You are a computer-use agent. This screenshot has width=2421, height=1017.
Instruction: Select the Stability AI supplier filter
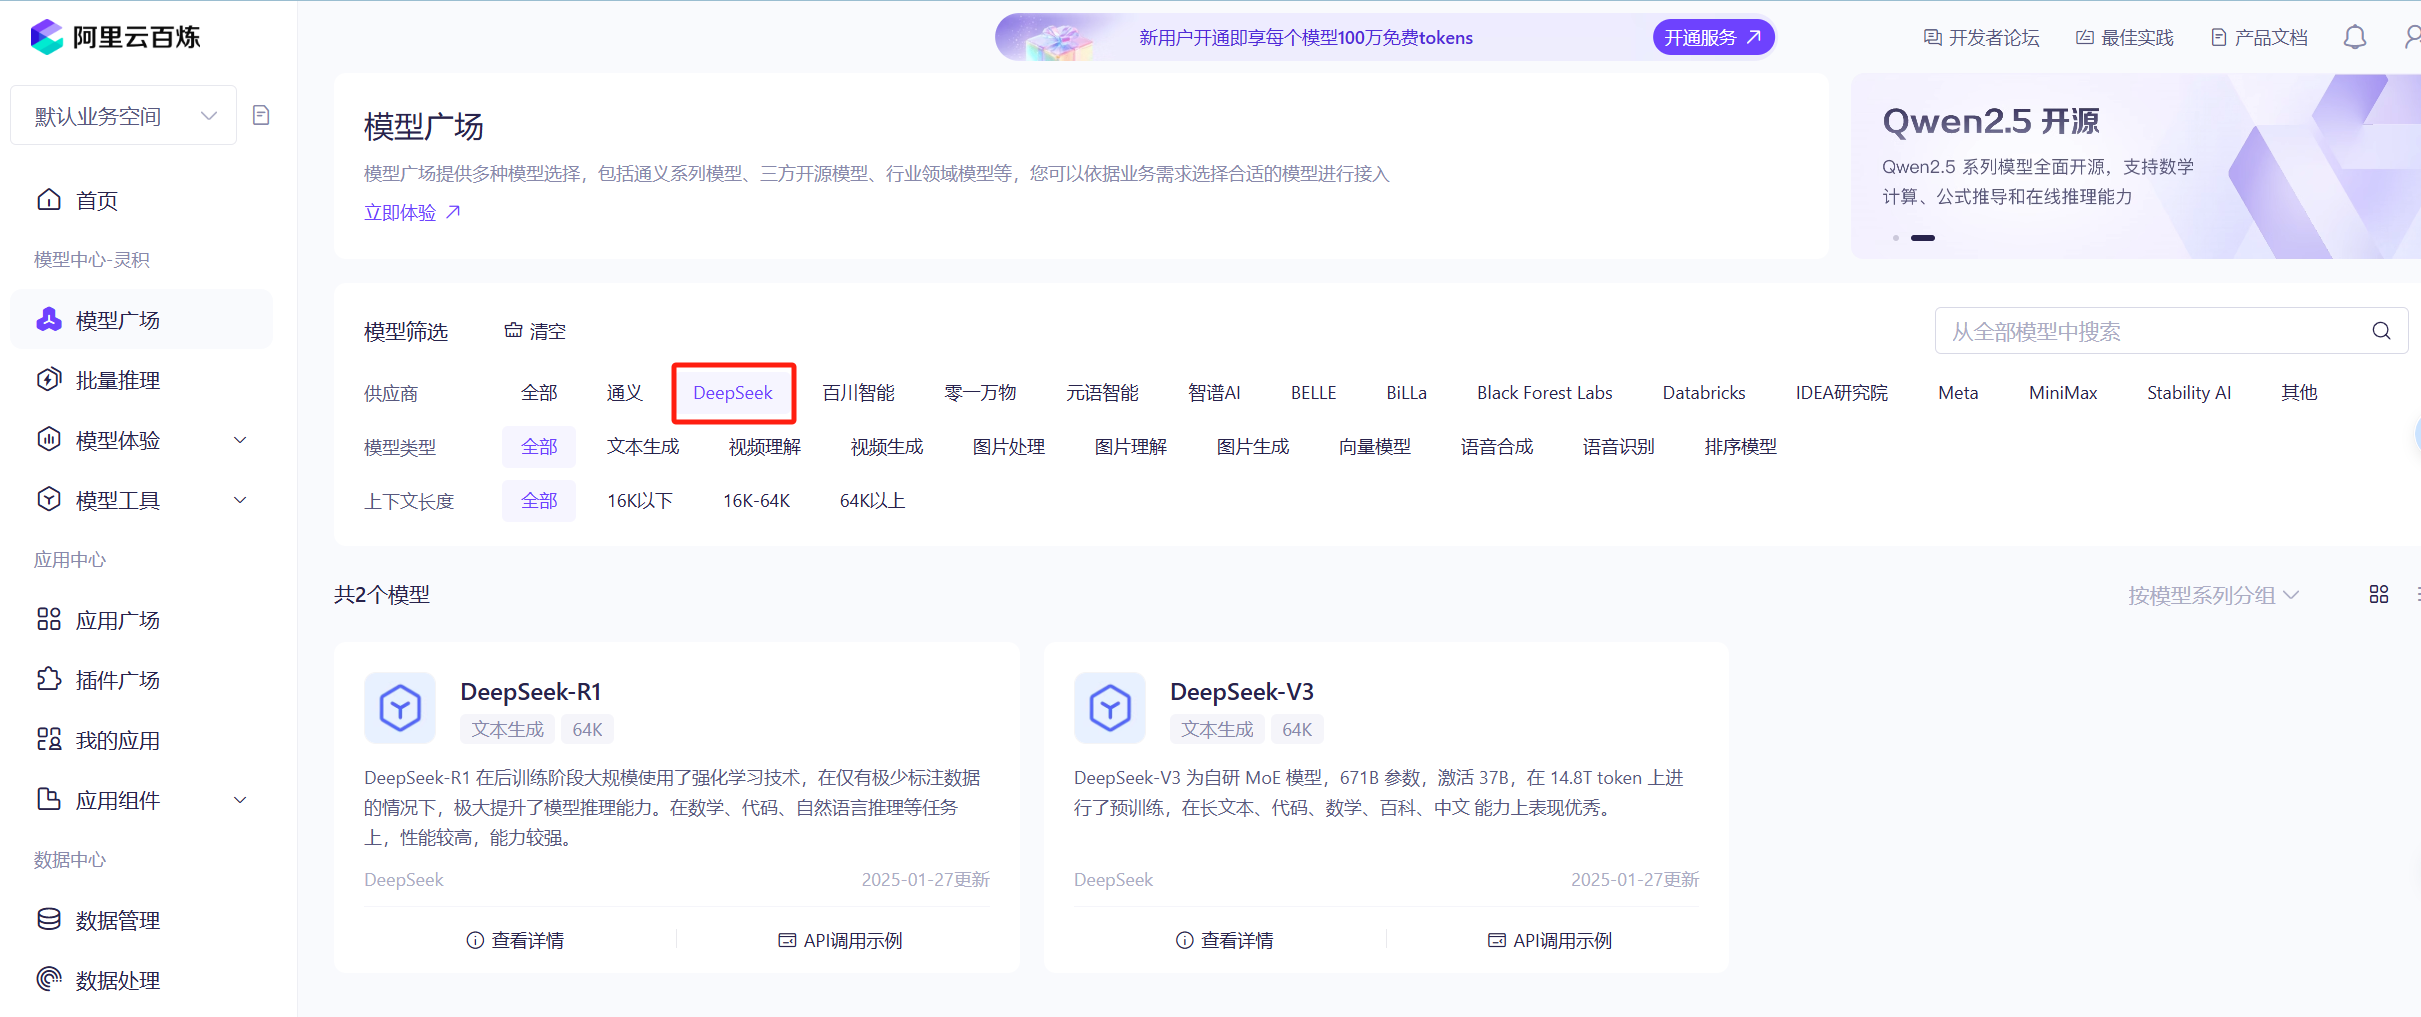coord(2189,393)
